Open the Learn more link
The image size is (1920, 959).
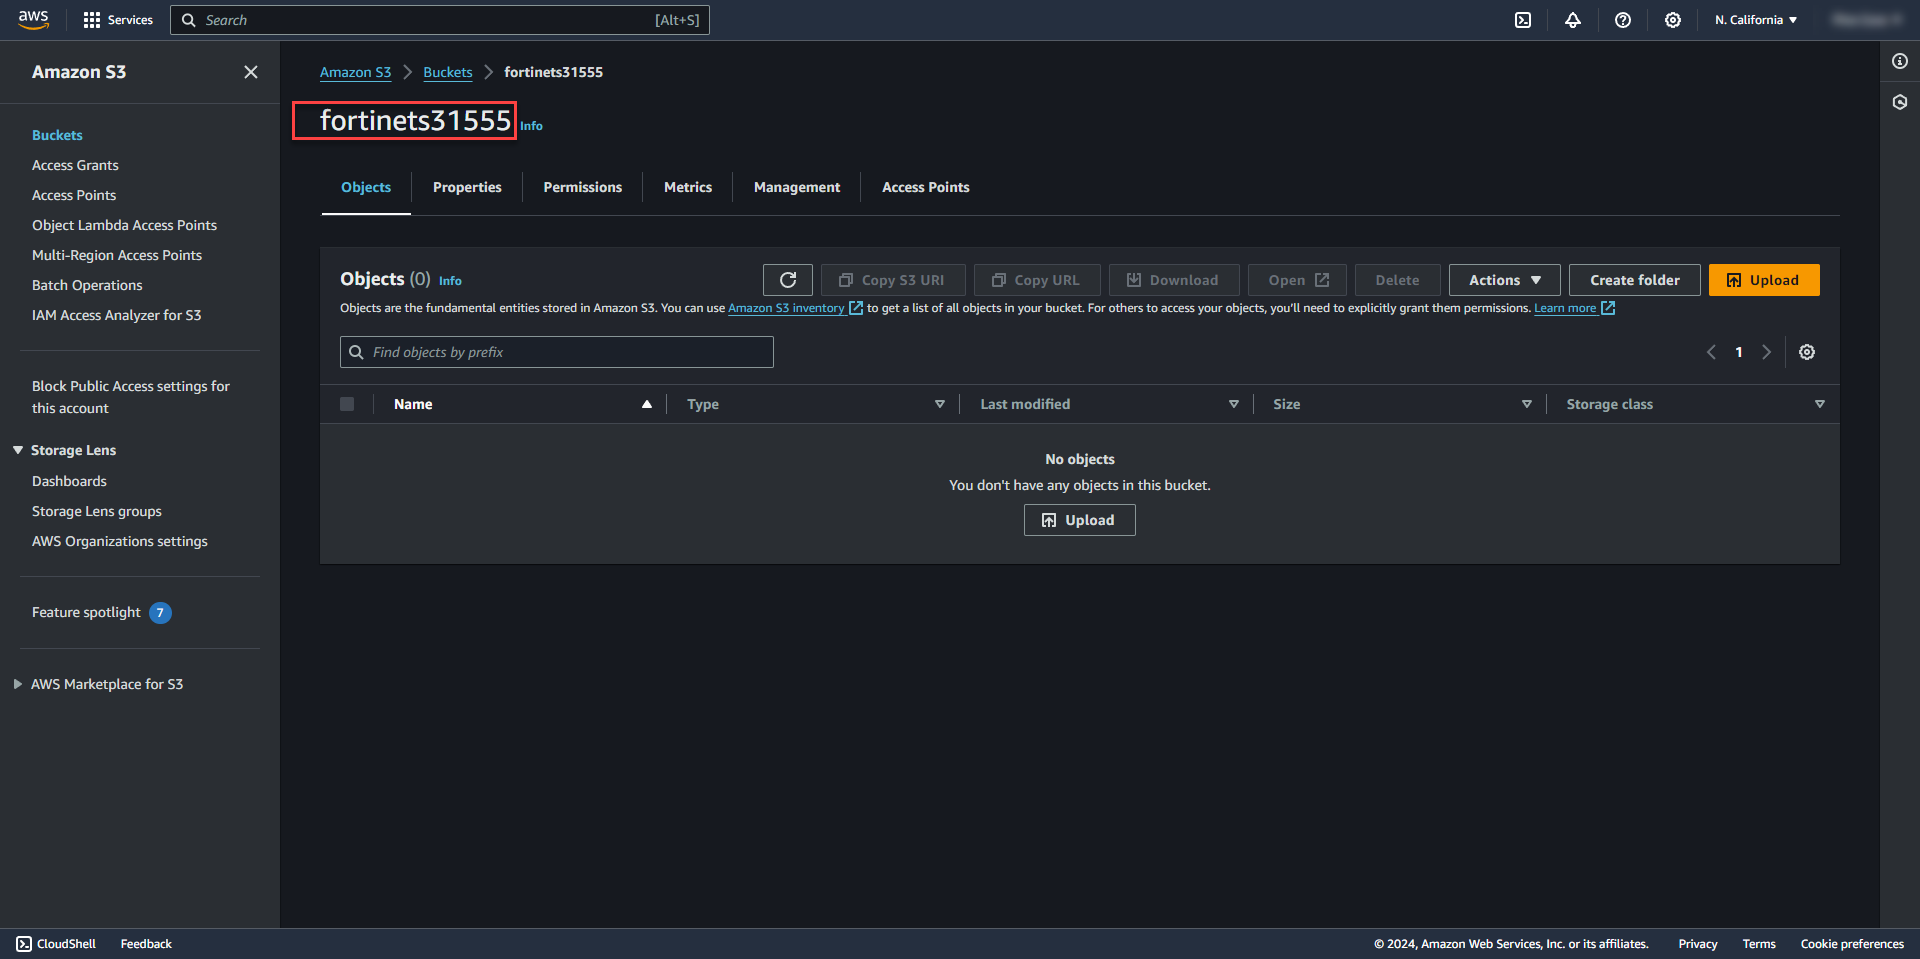pyautogui.click(x=1565, y=308)
